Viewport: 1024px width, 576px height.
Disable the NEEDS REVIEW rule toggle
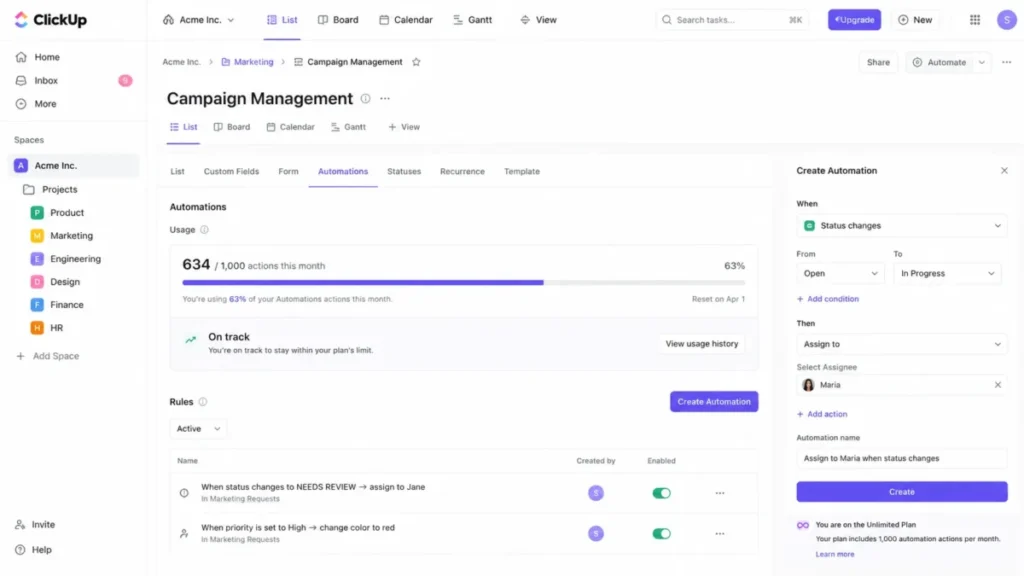pyautogui.click(x=661, y=493)
